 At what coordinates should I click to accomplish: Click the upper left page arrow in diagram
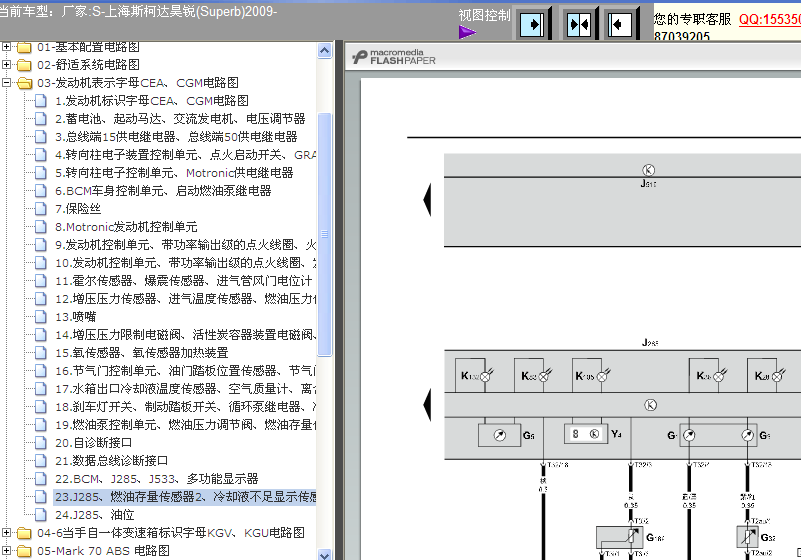(x=427, y=199)
